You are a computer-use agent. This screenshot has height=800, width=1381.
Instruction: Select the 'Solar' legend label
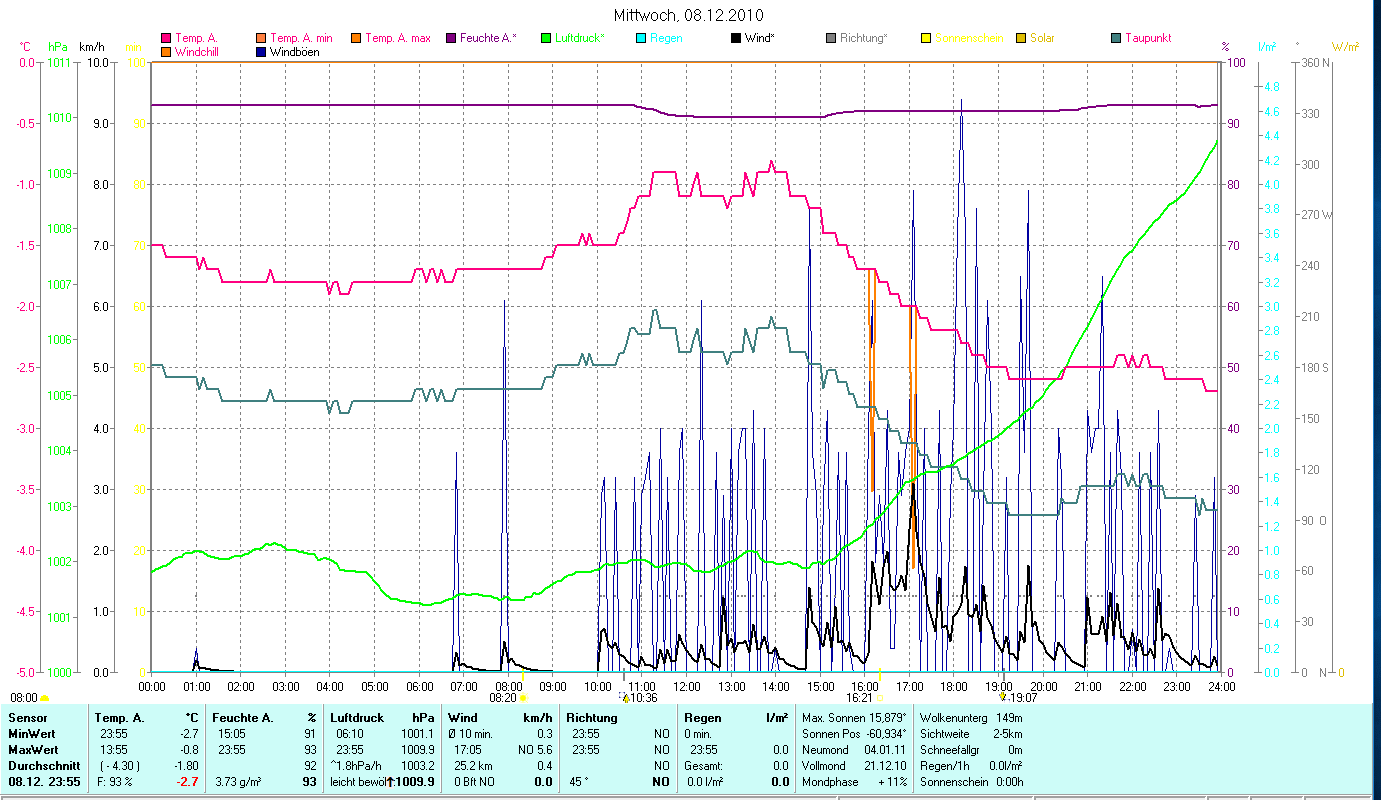1042,38
